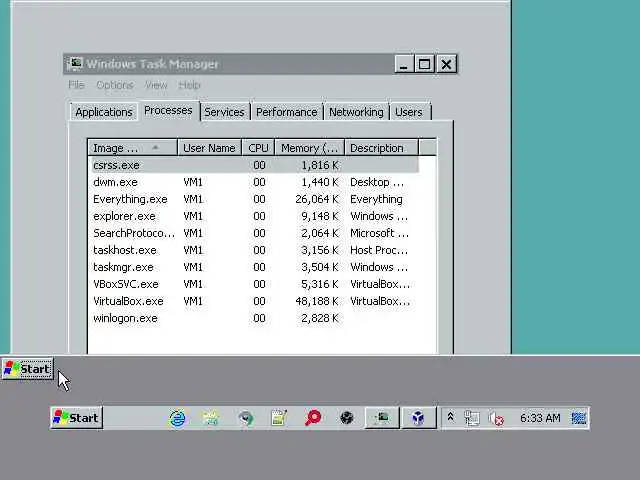
Task: Click the dark globe taskbar icon
Action: pos(347,418)
